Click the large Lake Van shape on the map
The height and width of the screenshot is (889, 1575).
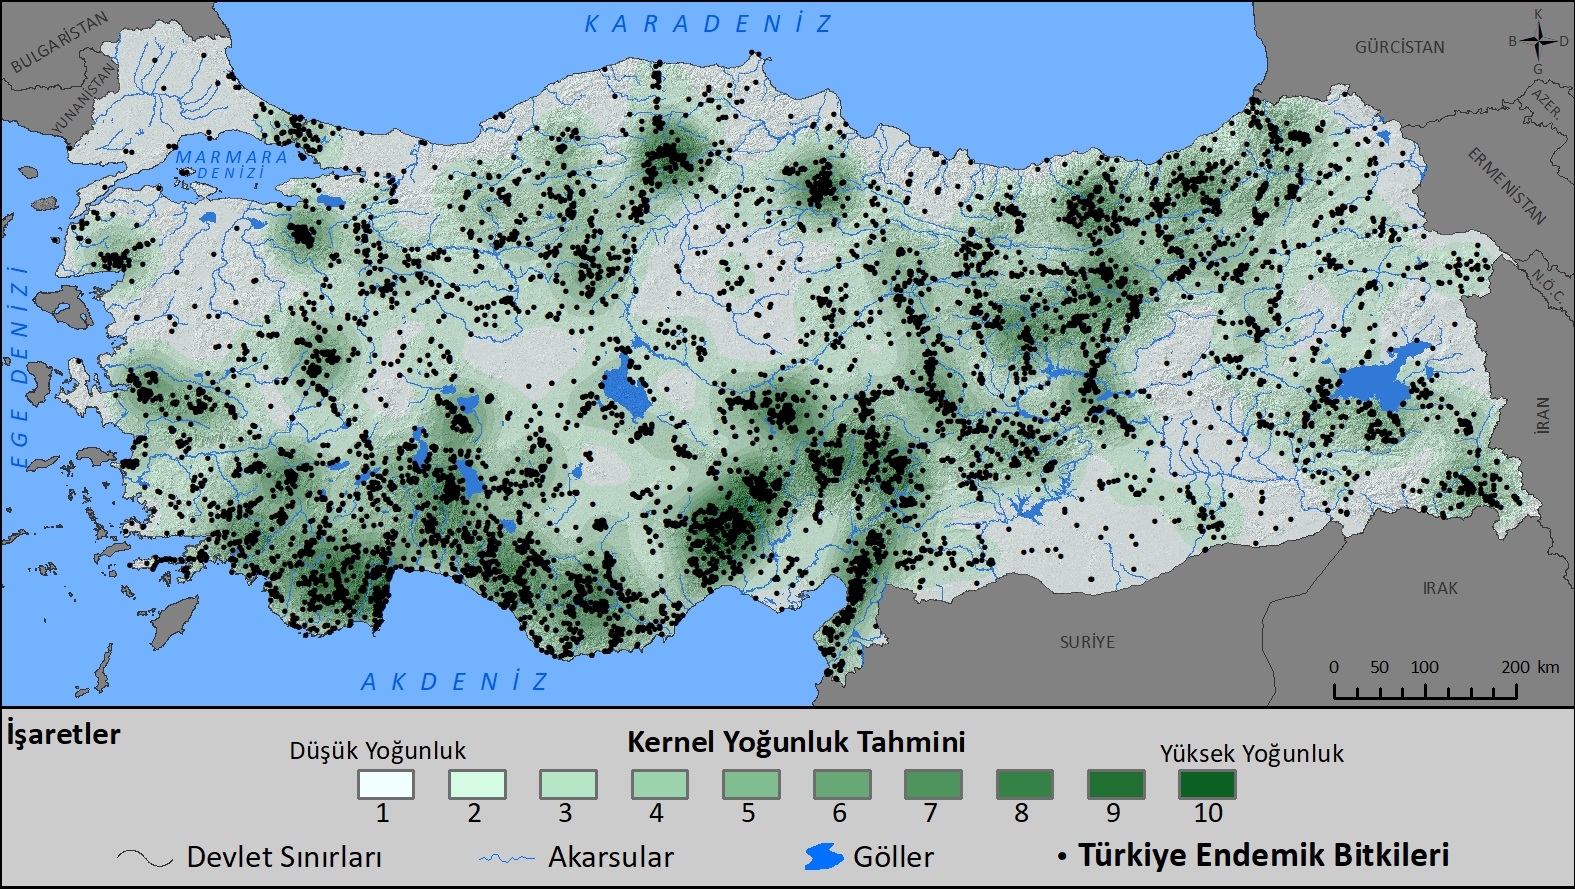[1377, 380]
